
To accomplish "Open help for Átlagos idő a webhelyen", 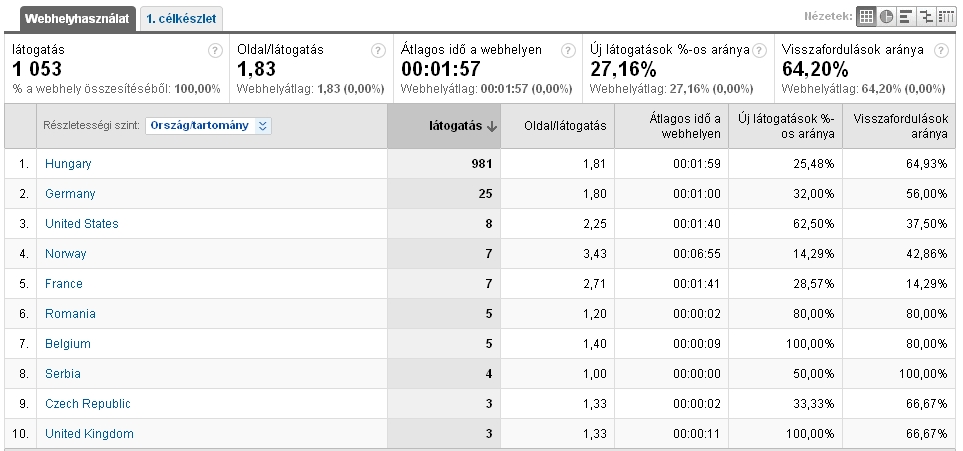I will 568,51.
